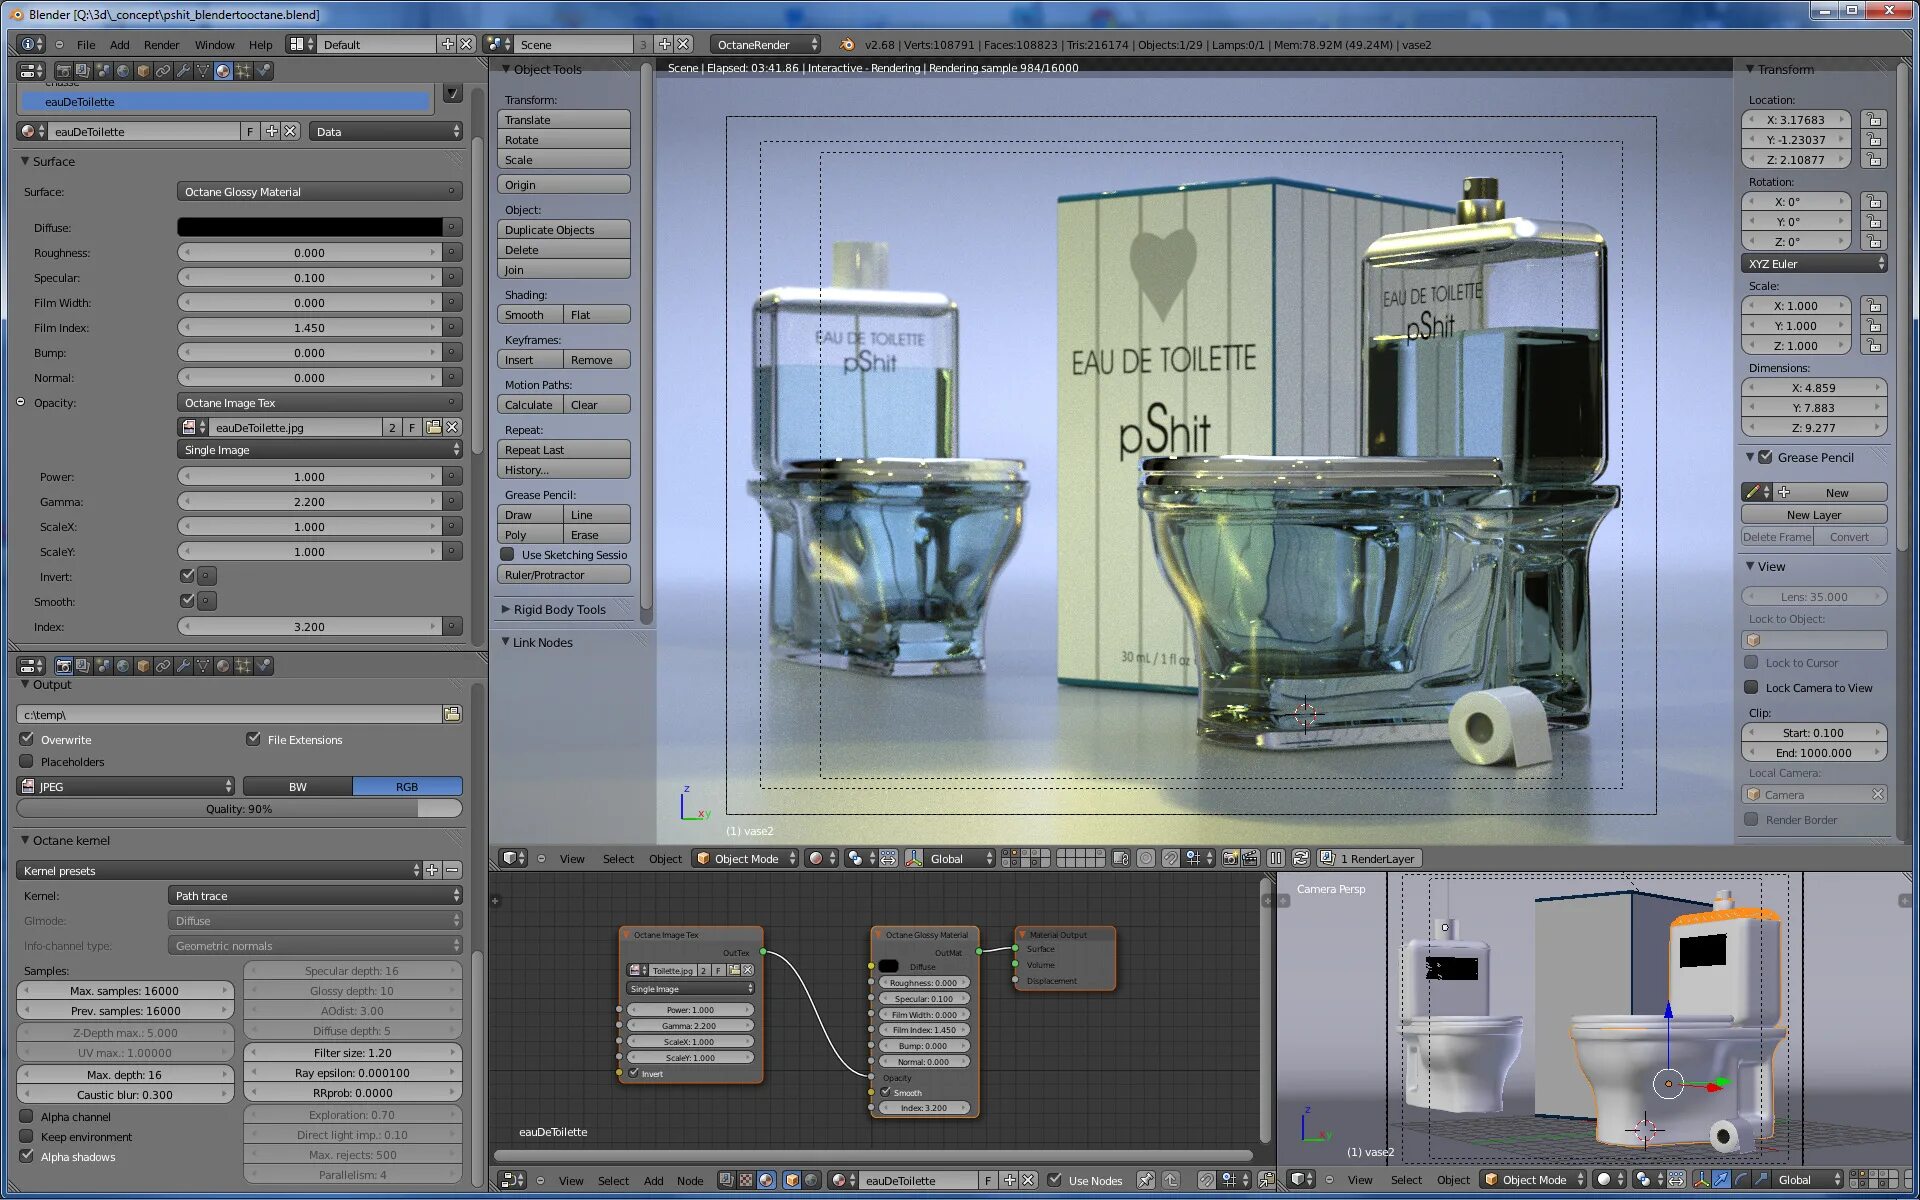This screenshot has width=1920, height=1200.
Task: Click the Duplicate Objects button
Action: (x=563, y=230)
